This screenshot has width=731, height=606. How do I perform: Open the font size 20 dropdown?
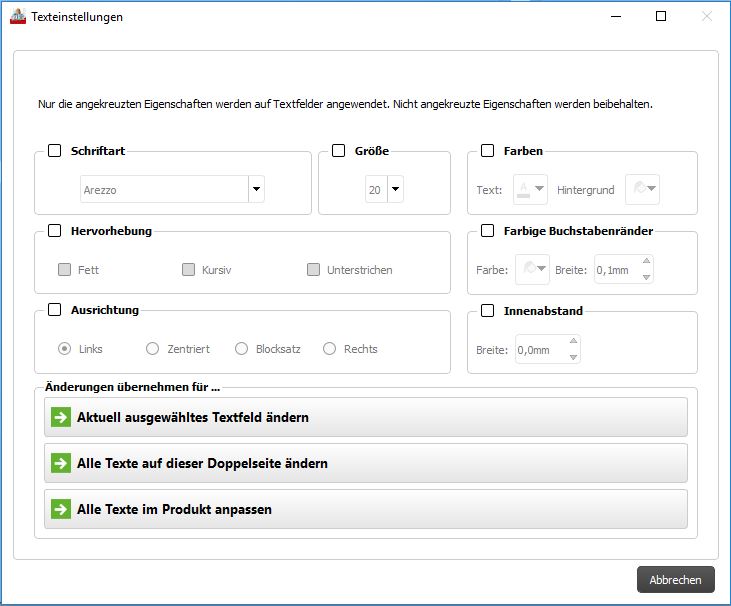(x=395, y=189)
